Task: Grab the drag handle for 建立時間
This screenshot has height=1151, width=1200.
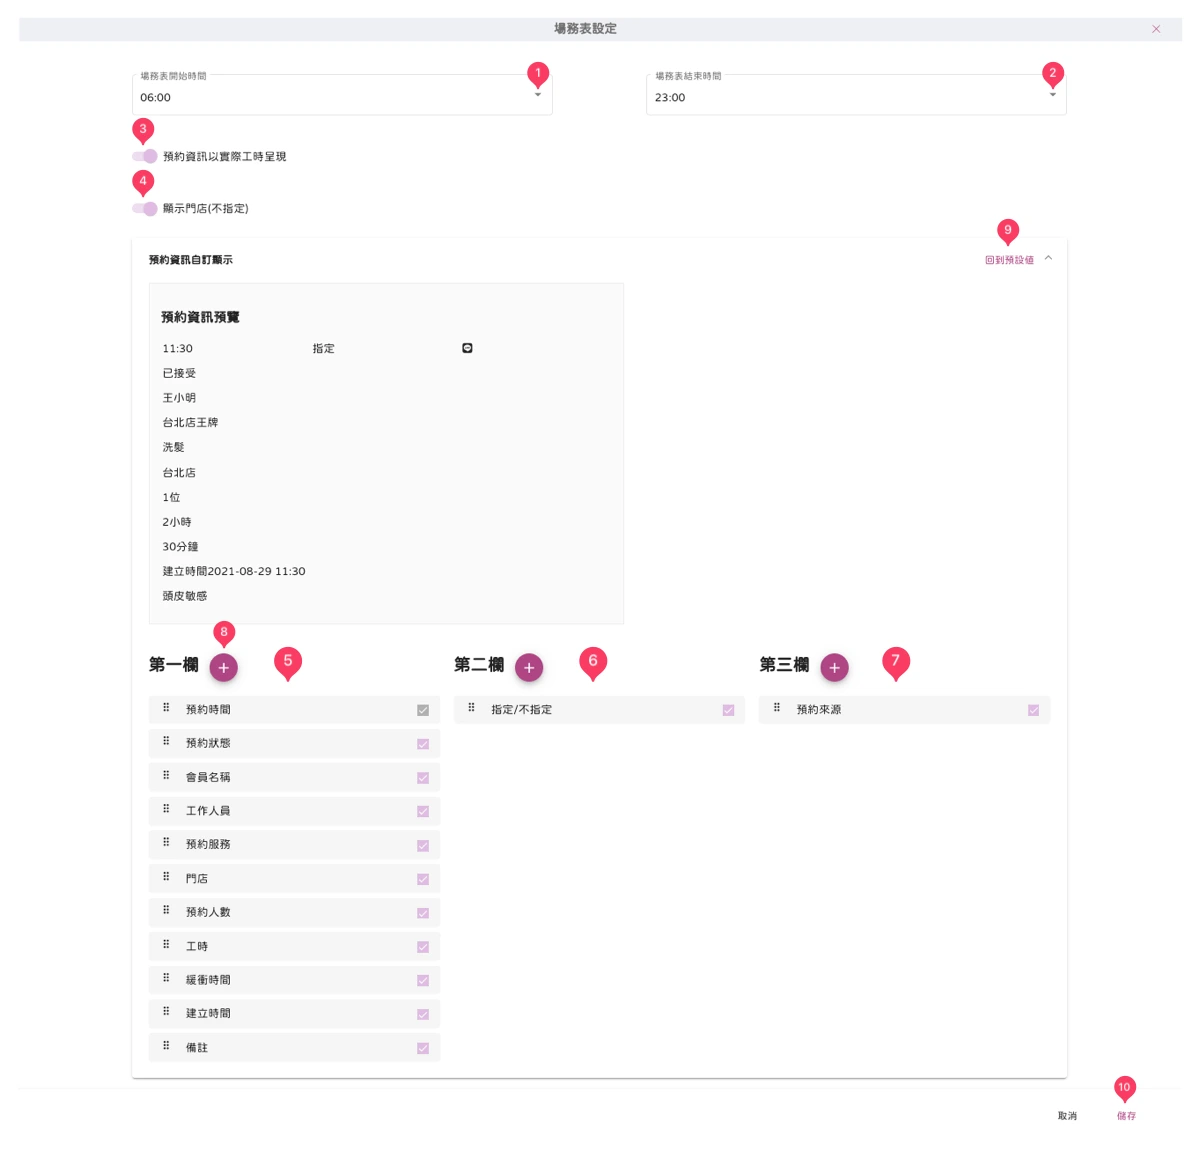Action: 166,1012
